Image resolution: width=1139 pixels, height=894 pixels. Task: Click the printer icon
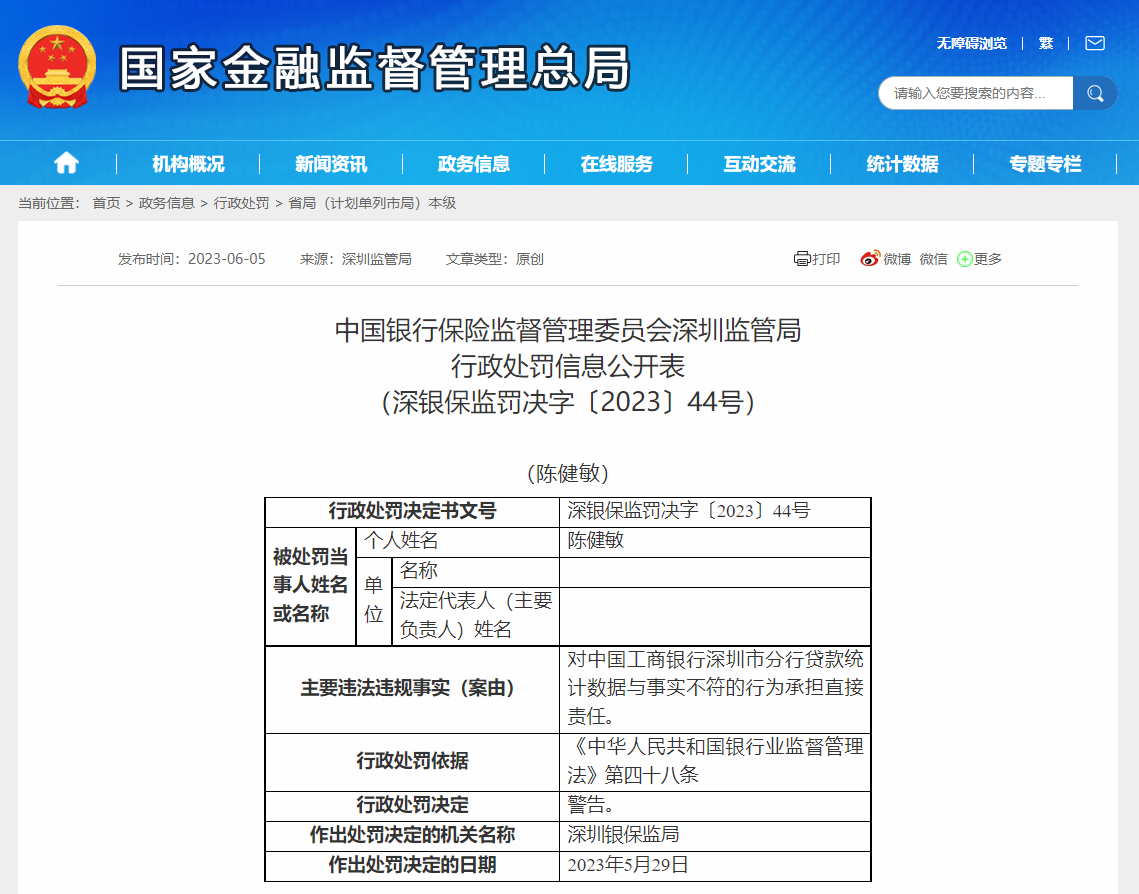802,259
